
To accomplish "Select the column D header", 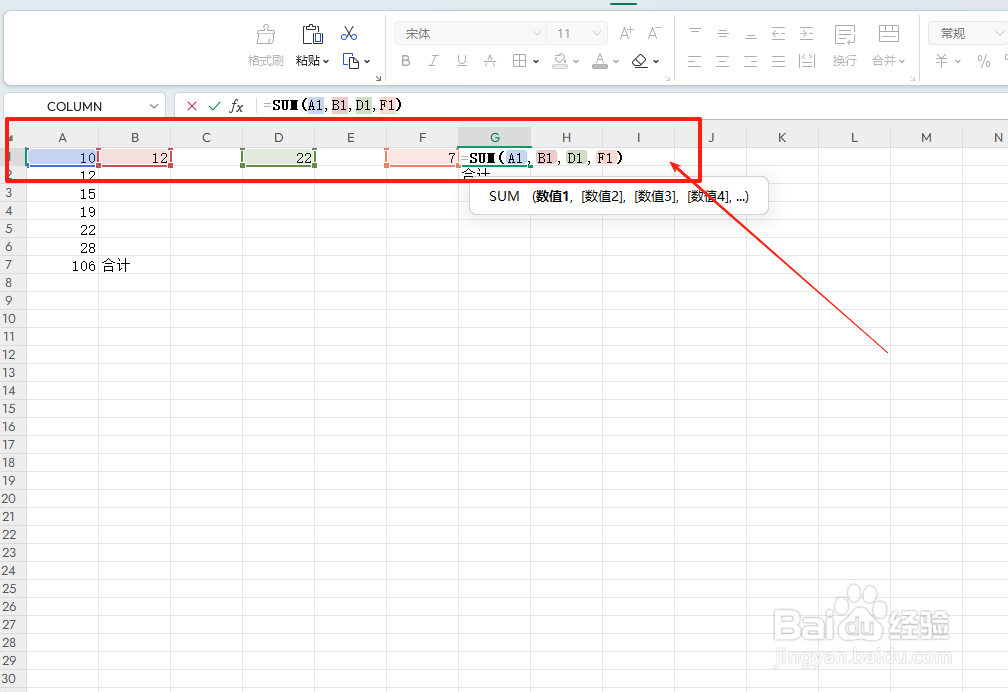I will coord(278,138).
